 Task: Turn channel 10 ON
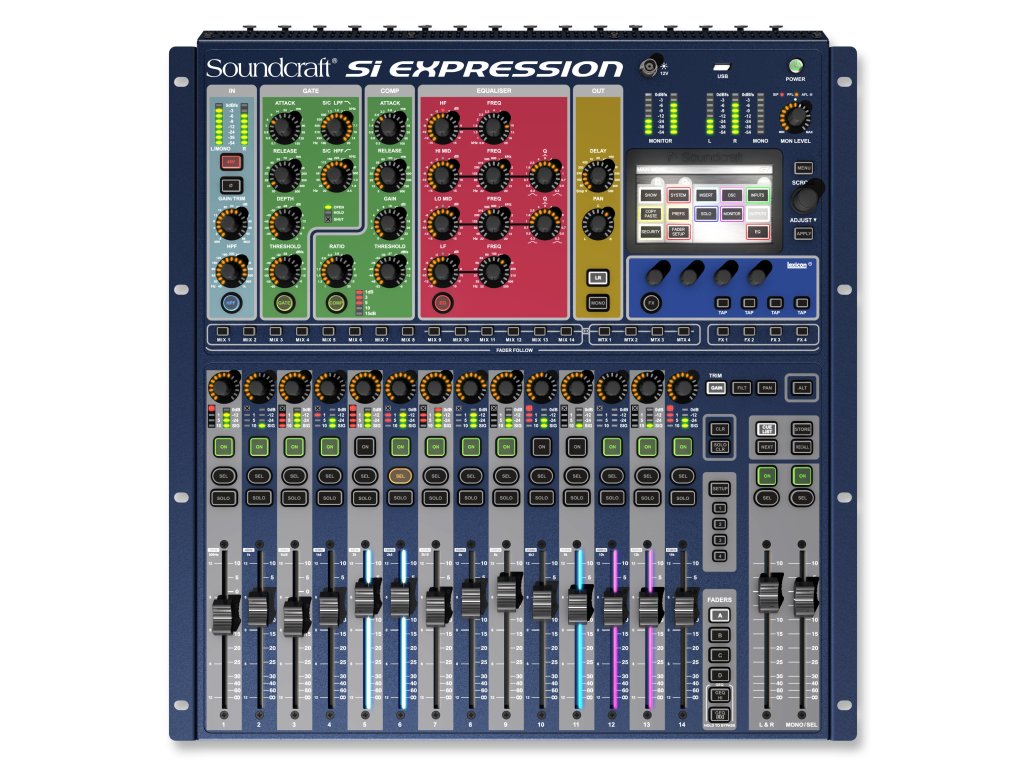(x=541, y=447)
